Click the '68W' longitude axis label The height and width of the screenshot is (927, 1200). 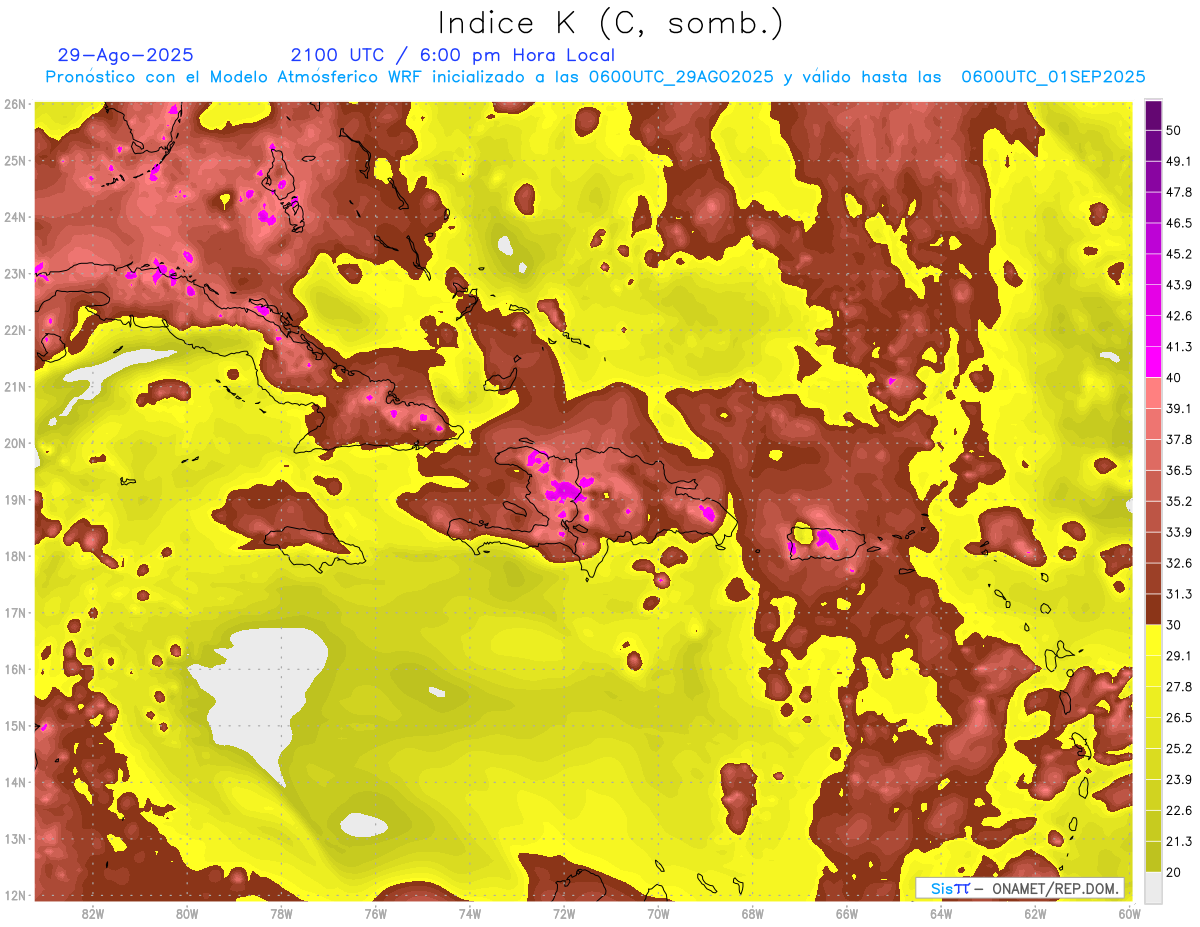(753, 914)
